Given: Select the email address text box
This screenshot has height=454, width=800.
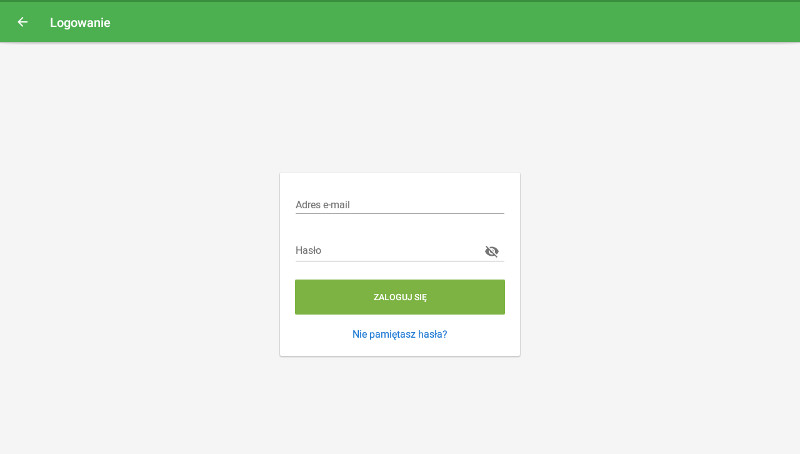Looking at the screenshot, I should tap(399, 205).
